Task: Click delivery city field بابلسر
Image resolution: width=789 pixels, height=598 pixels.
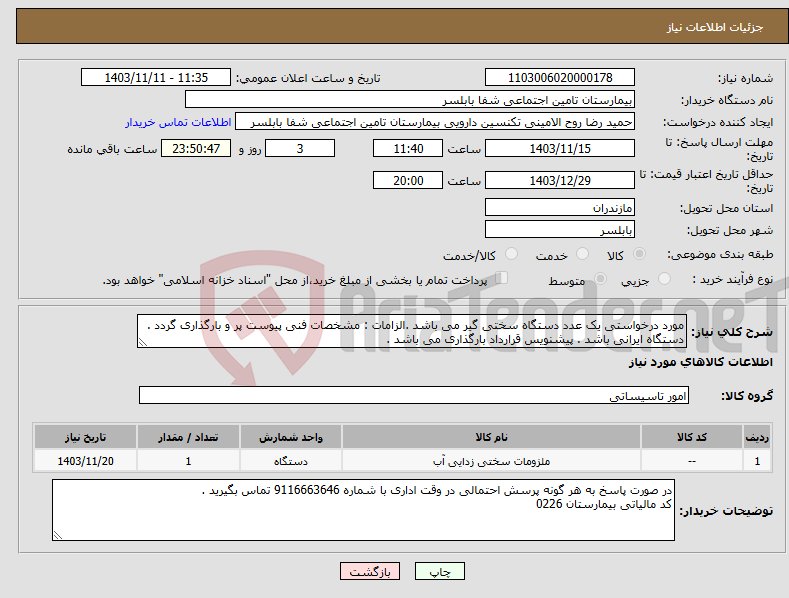Action: [x=560, y=230]
